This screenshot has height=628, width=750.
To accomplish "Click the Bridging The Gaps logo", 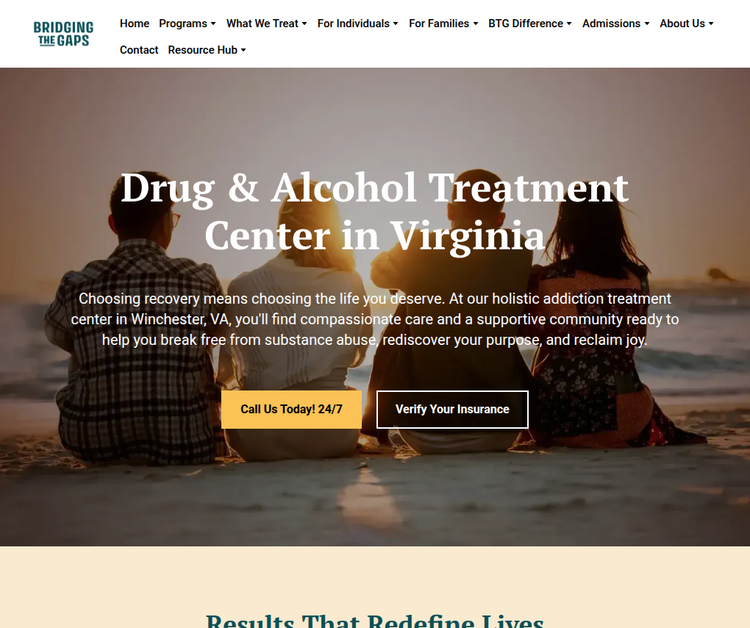I will [63, 34].
